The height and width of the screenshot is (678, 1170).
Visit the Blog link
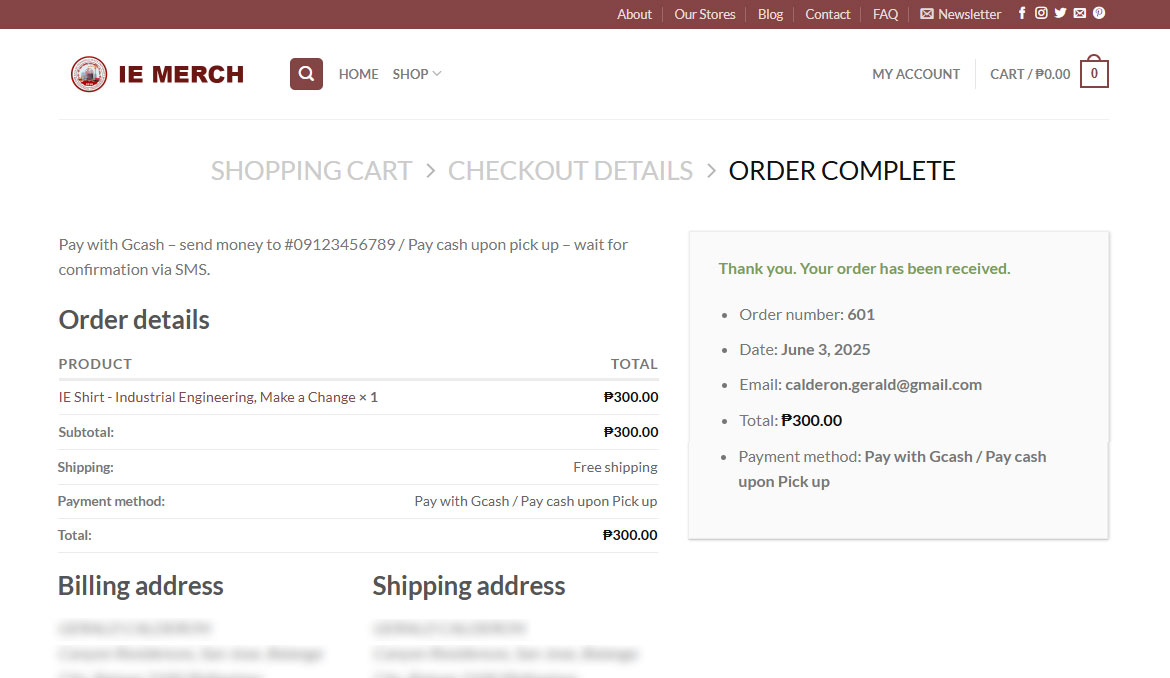point(770,14)
